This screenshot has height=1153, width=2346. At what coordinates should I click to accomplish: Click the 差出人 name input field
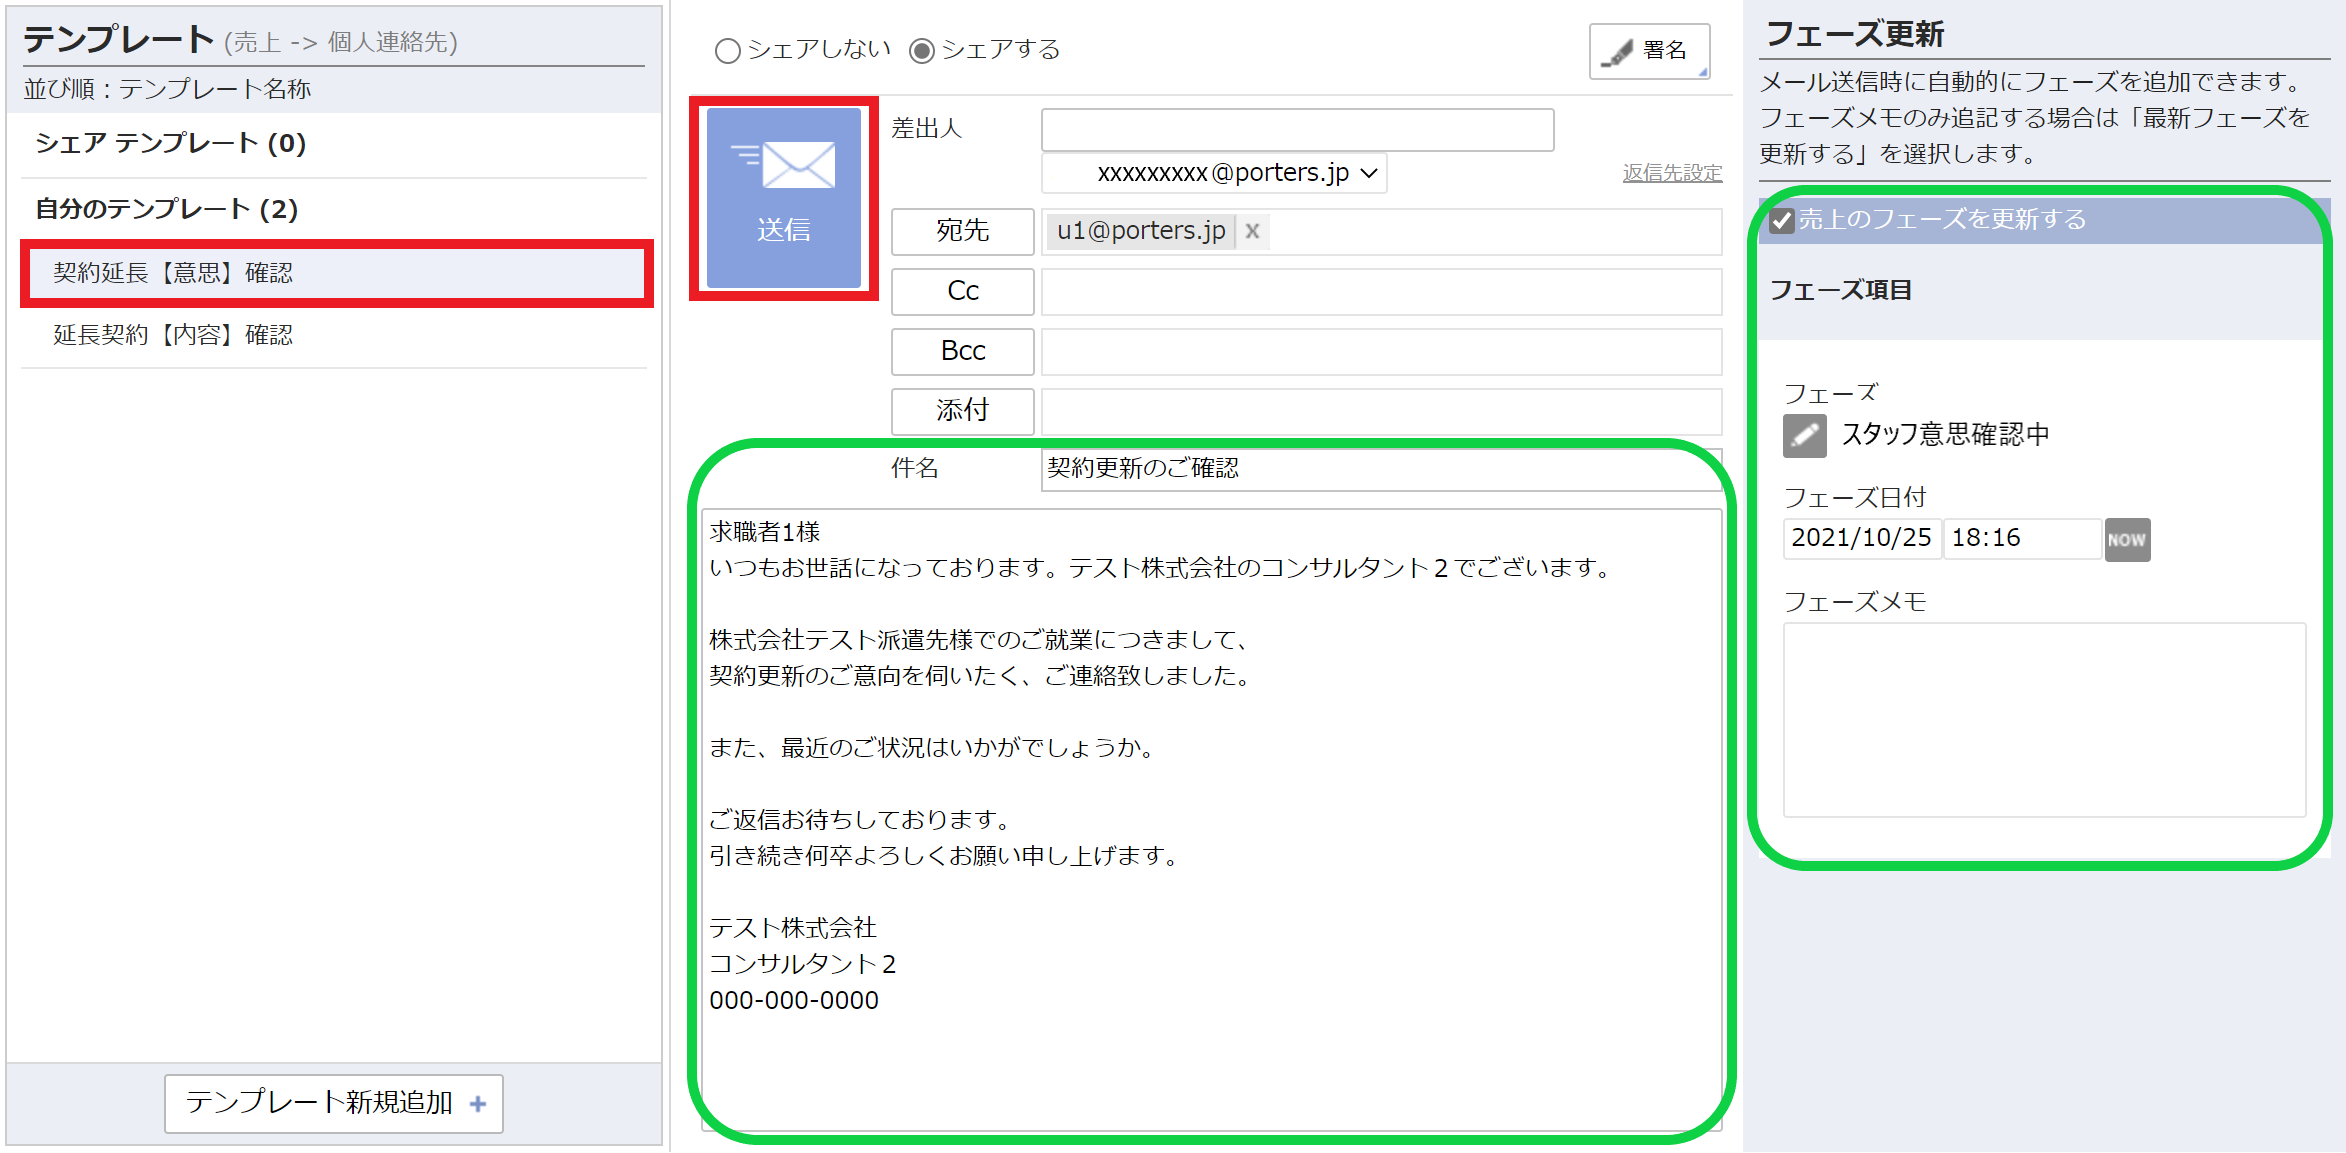point(1298,130)
